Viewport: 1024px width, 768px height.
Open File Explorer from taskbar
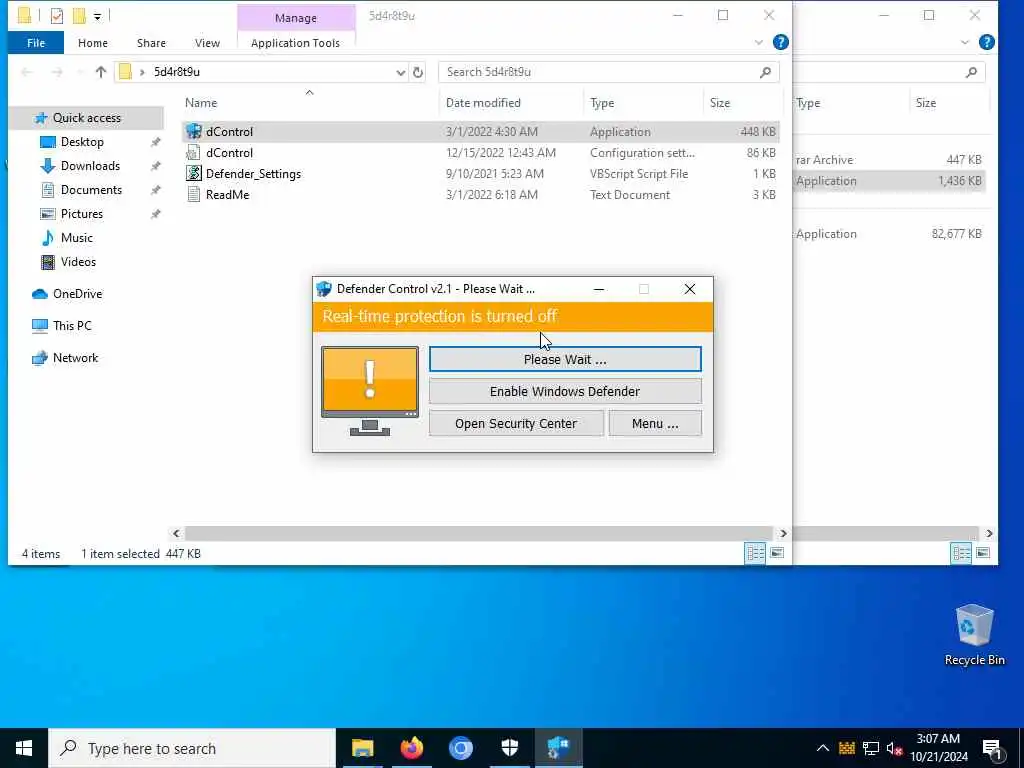pyautogui.click(x=362, y=748)
